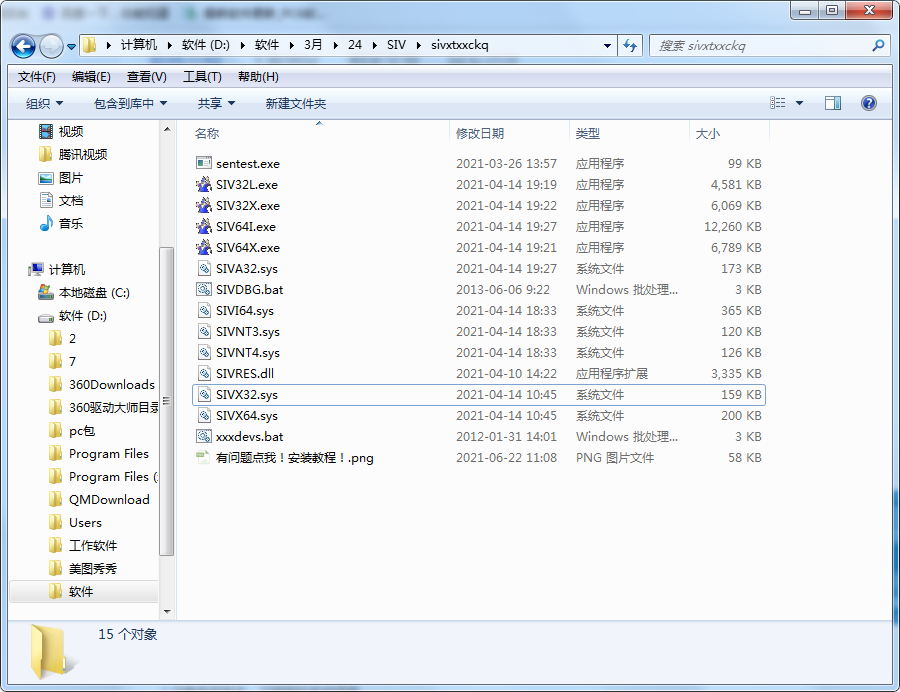The width and height of the screenshot is (900, 692).
Task: Click the back navigation arrow
Action: [24, 46]
